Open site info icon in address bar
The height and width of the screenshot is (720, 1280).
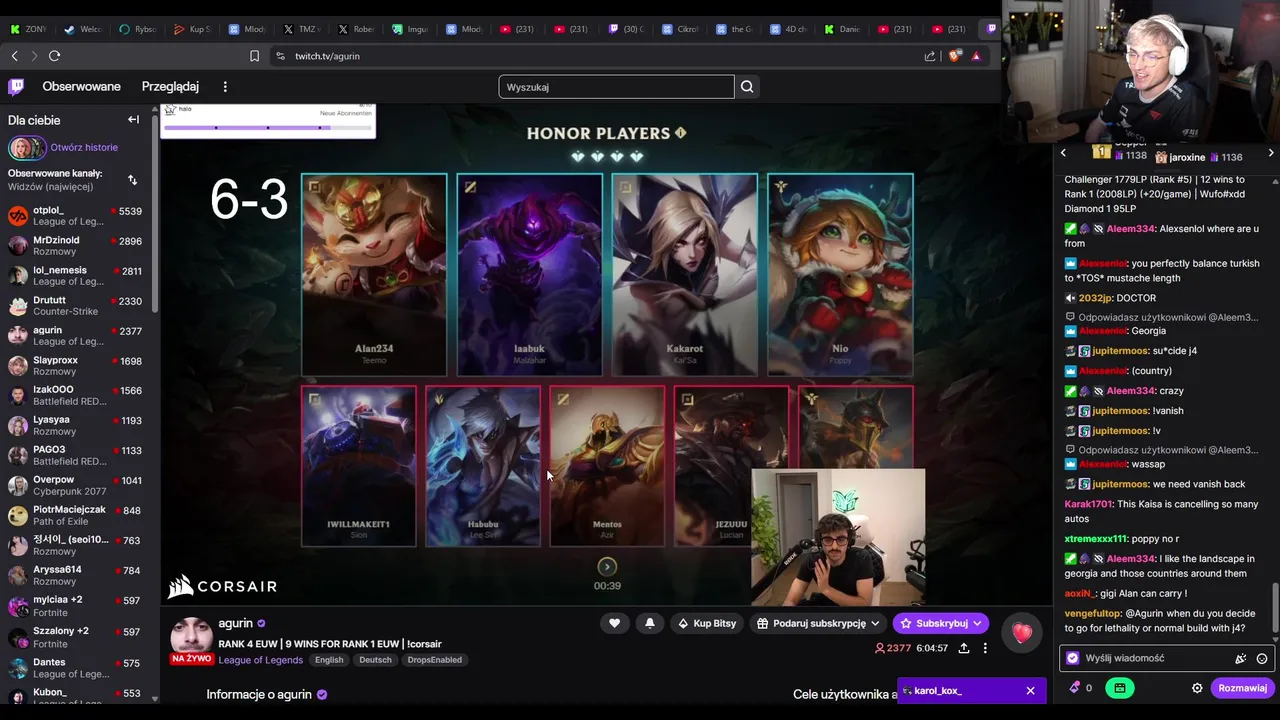click(280, 56)
